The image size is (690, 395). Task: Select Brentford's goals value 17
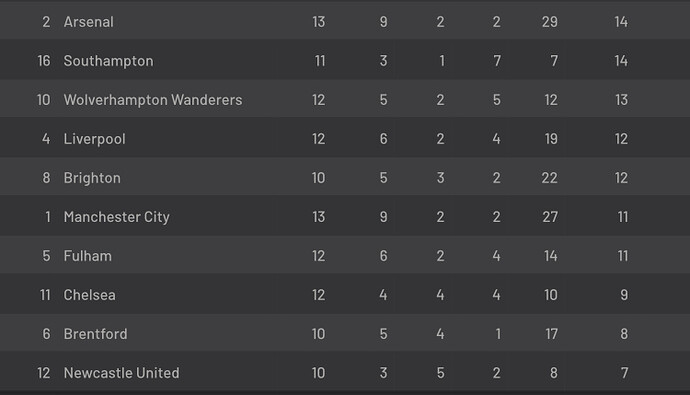point(551,334)
